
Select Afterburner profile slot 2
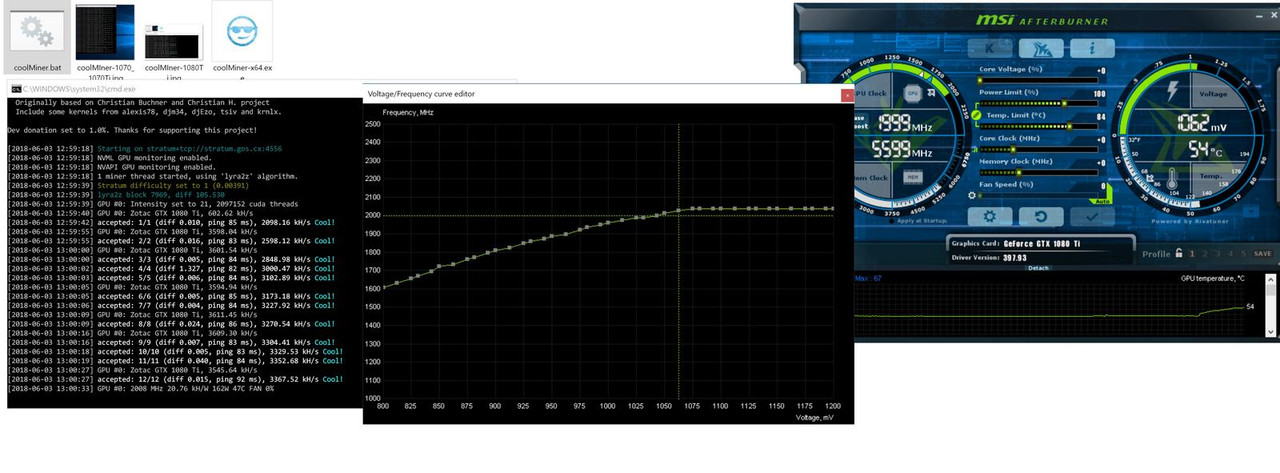(1205, 253)
